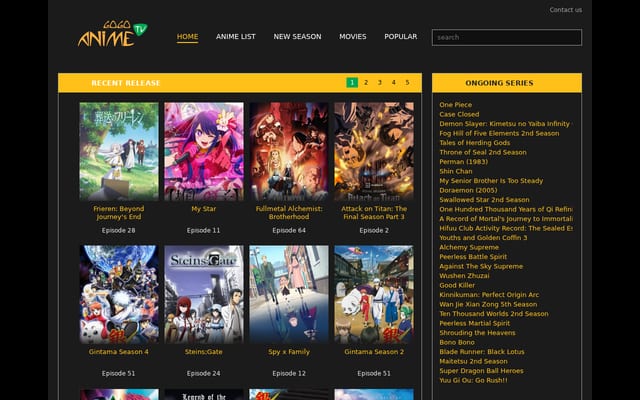Open Tales of Herding Gods link
This screenshot has height=400, width=640.
tap(475, 143)
